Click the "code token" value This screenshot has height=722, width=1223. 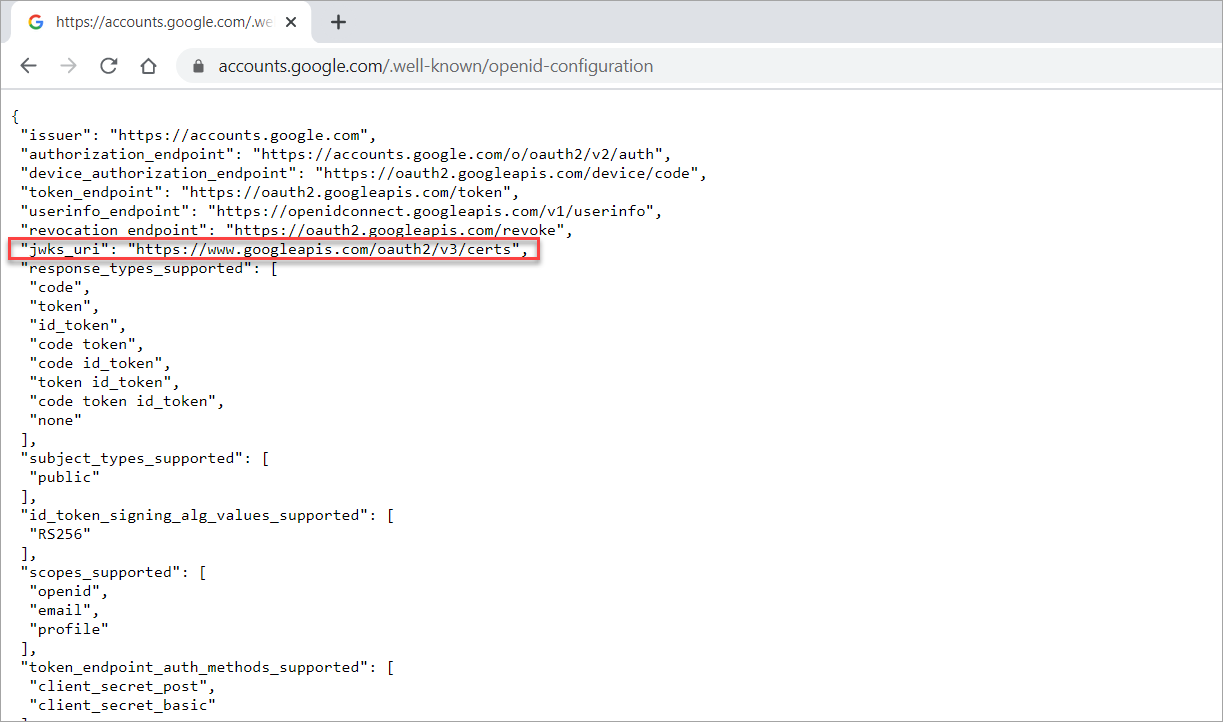(82, 344)
